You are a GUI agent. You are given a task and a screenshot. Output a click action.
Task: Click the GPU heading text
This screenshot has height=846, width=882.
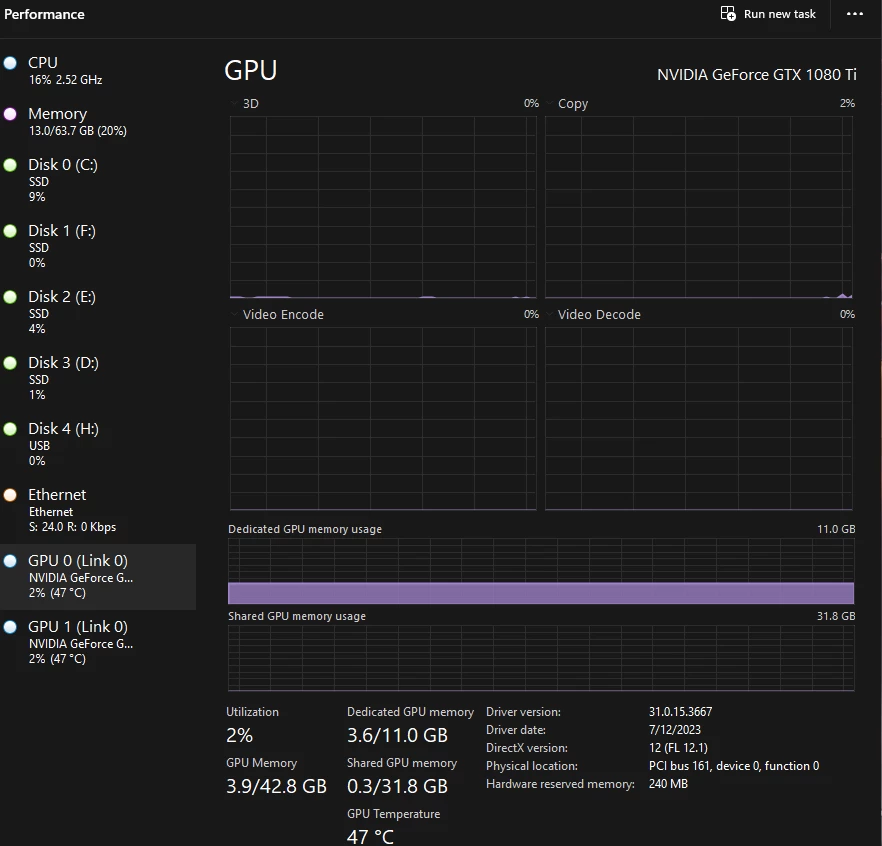[x=251, y=70]
